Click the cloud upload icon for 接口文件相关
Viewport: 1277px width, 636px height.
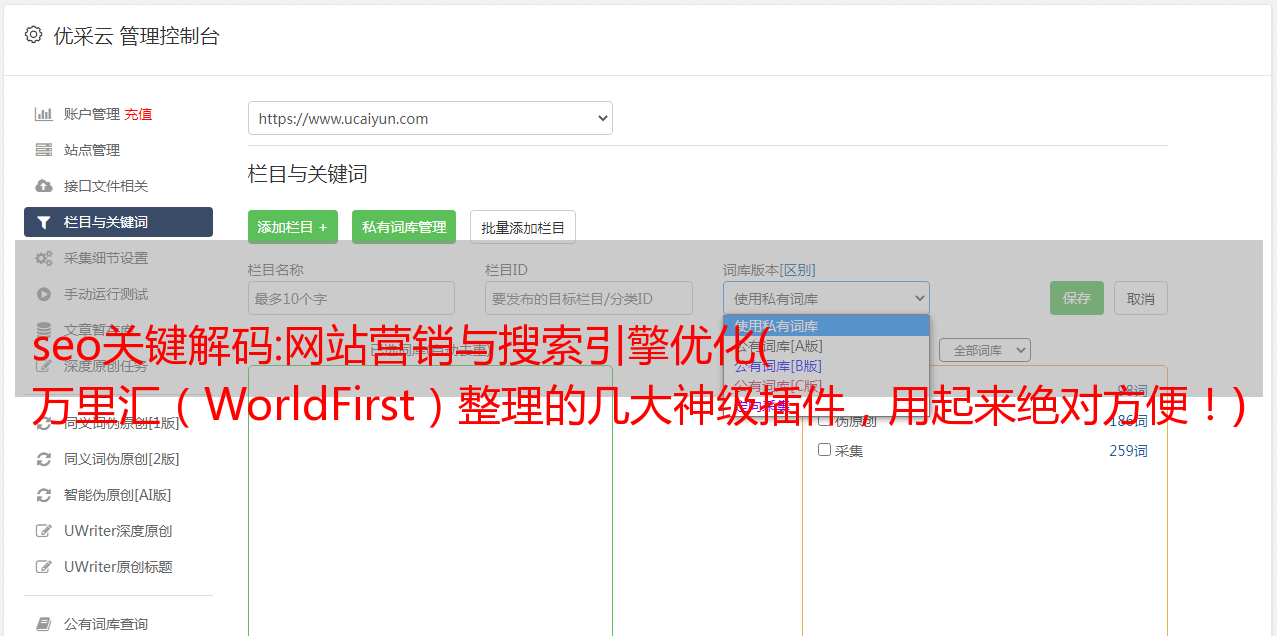click(44, 186)
